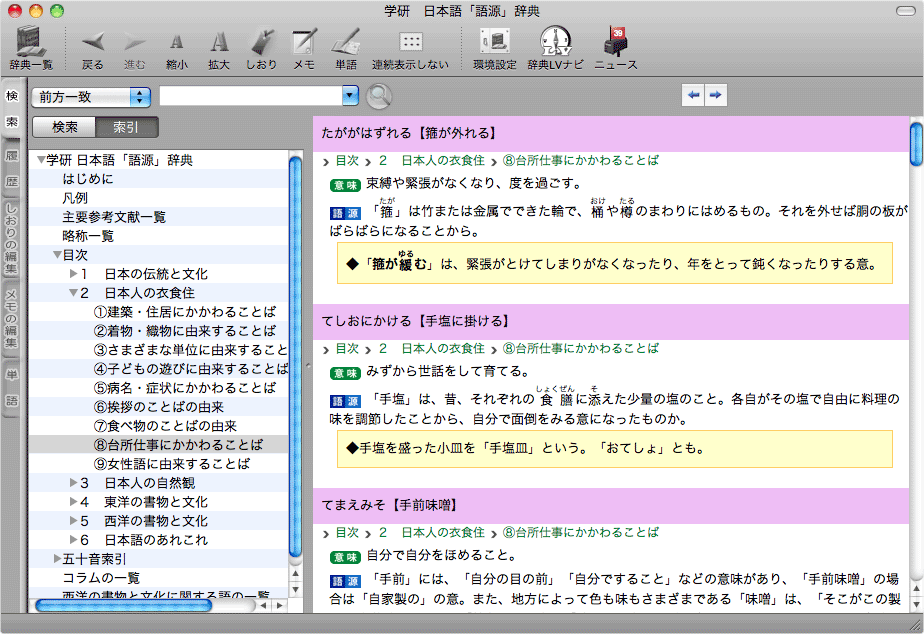This screenshot has height=634, width=924.
Task: Switch to the 検索 segment tab
Action: (x=64, y=127)
